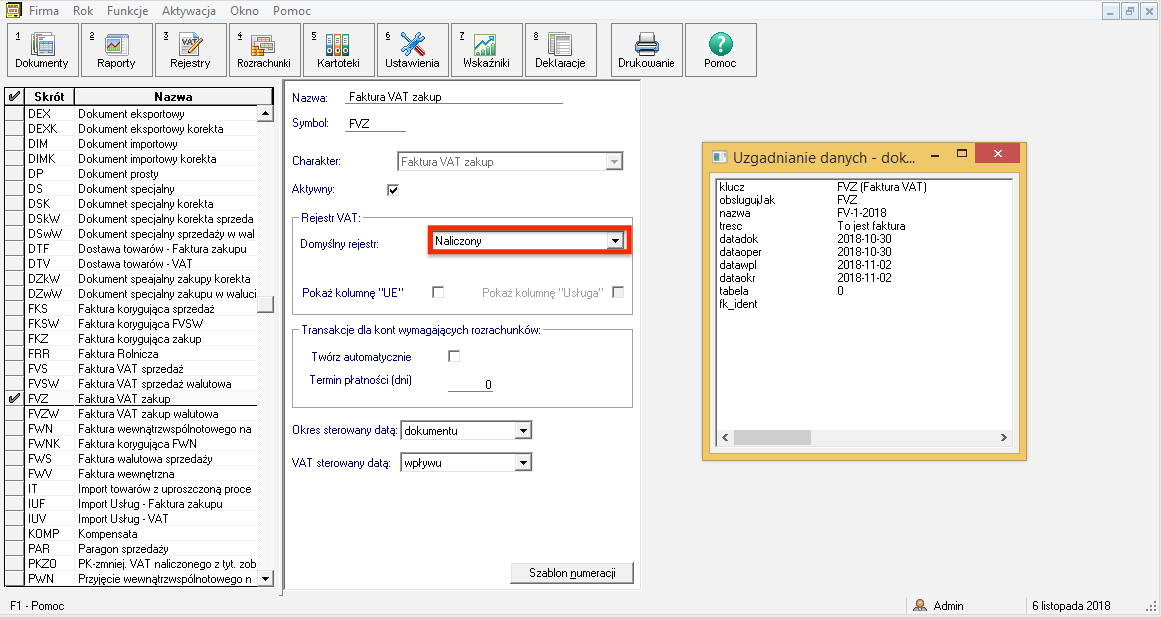Image resolution: width=1161 pixels, height=617 pixels.
Task: Uncheck the Aktywny checkbox
Action: (393, 189)
